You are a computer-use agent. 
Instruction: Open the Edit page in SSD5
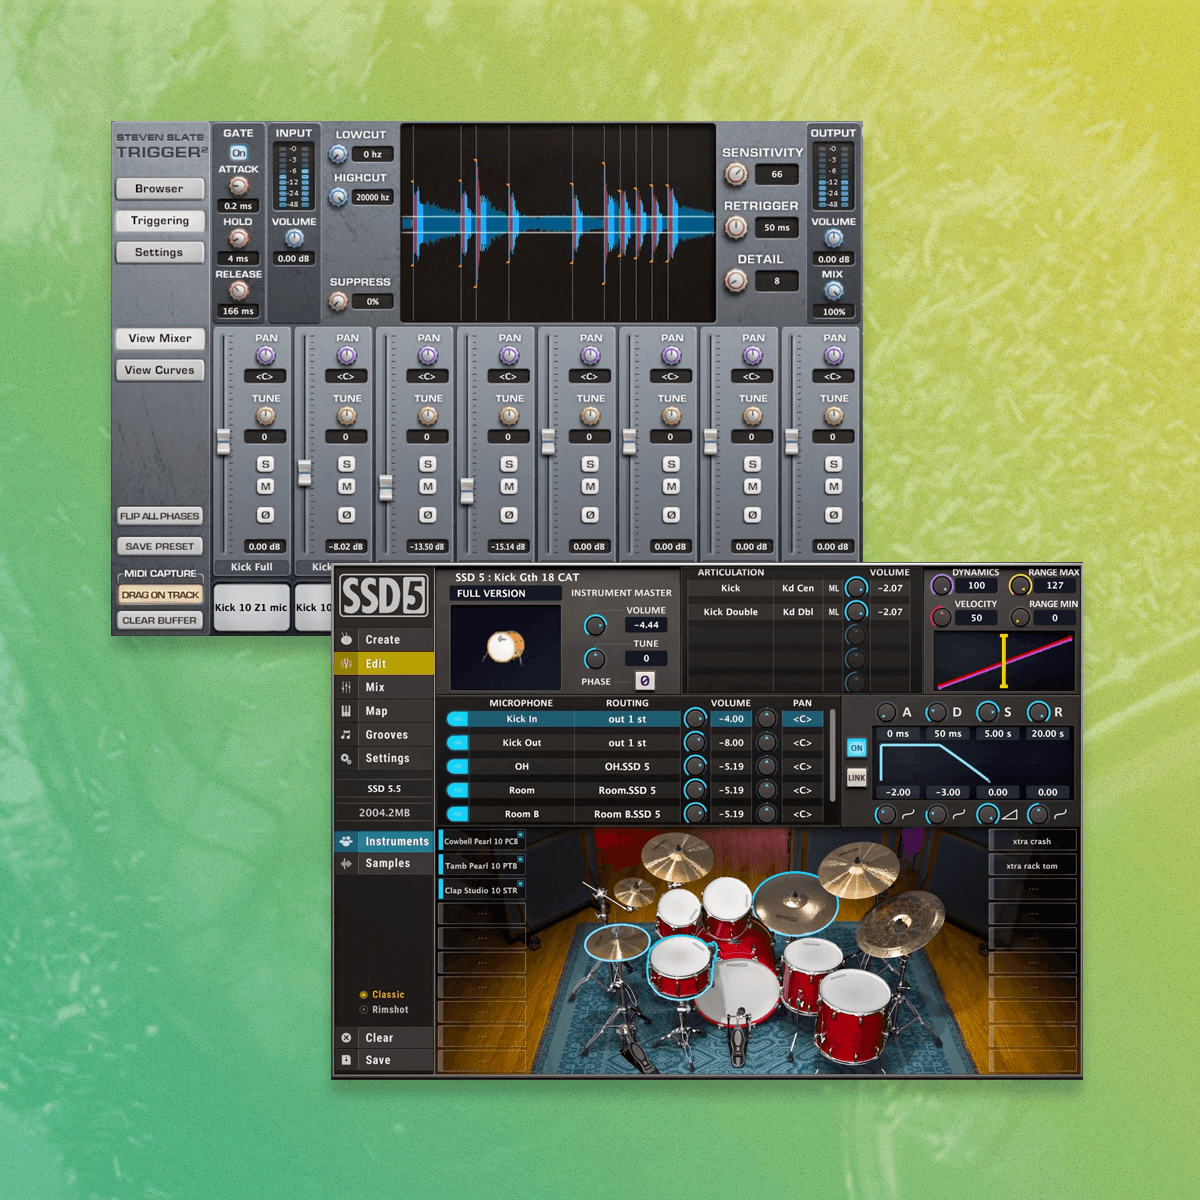click(x=384, y=664)
